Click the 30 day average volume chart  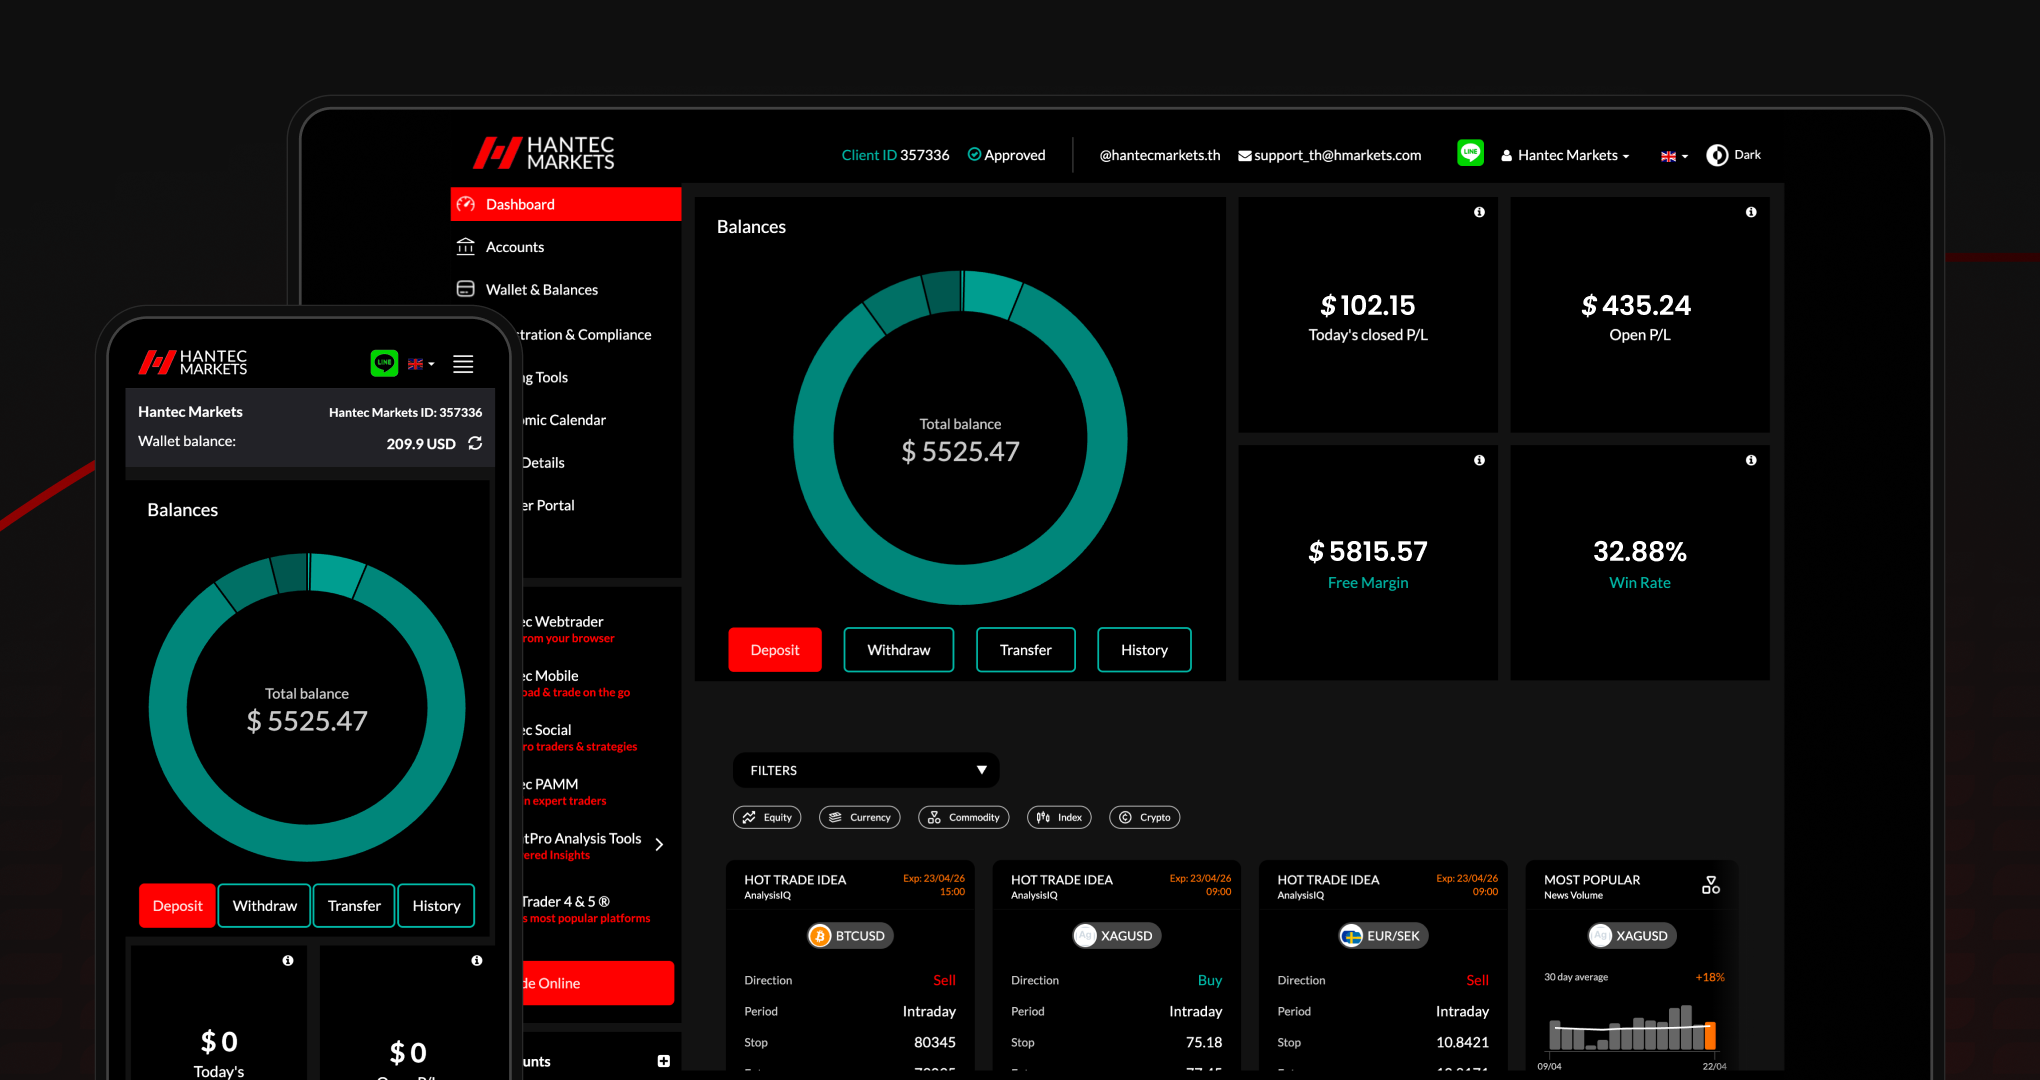coord(1632,1030)
